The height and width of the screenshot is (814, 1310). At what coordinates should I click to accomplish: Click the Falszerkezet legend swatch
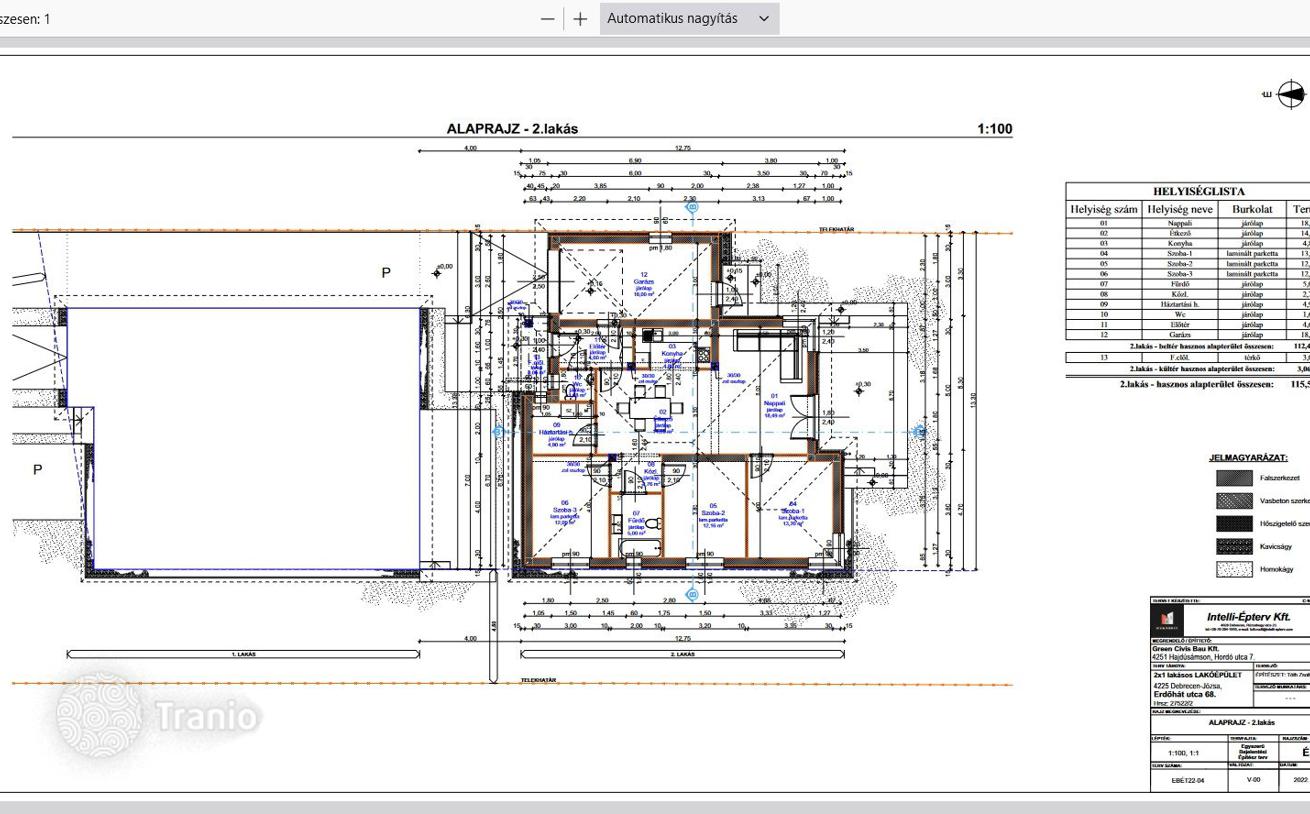click(1233, 479)
